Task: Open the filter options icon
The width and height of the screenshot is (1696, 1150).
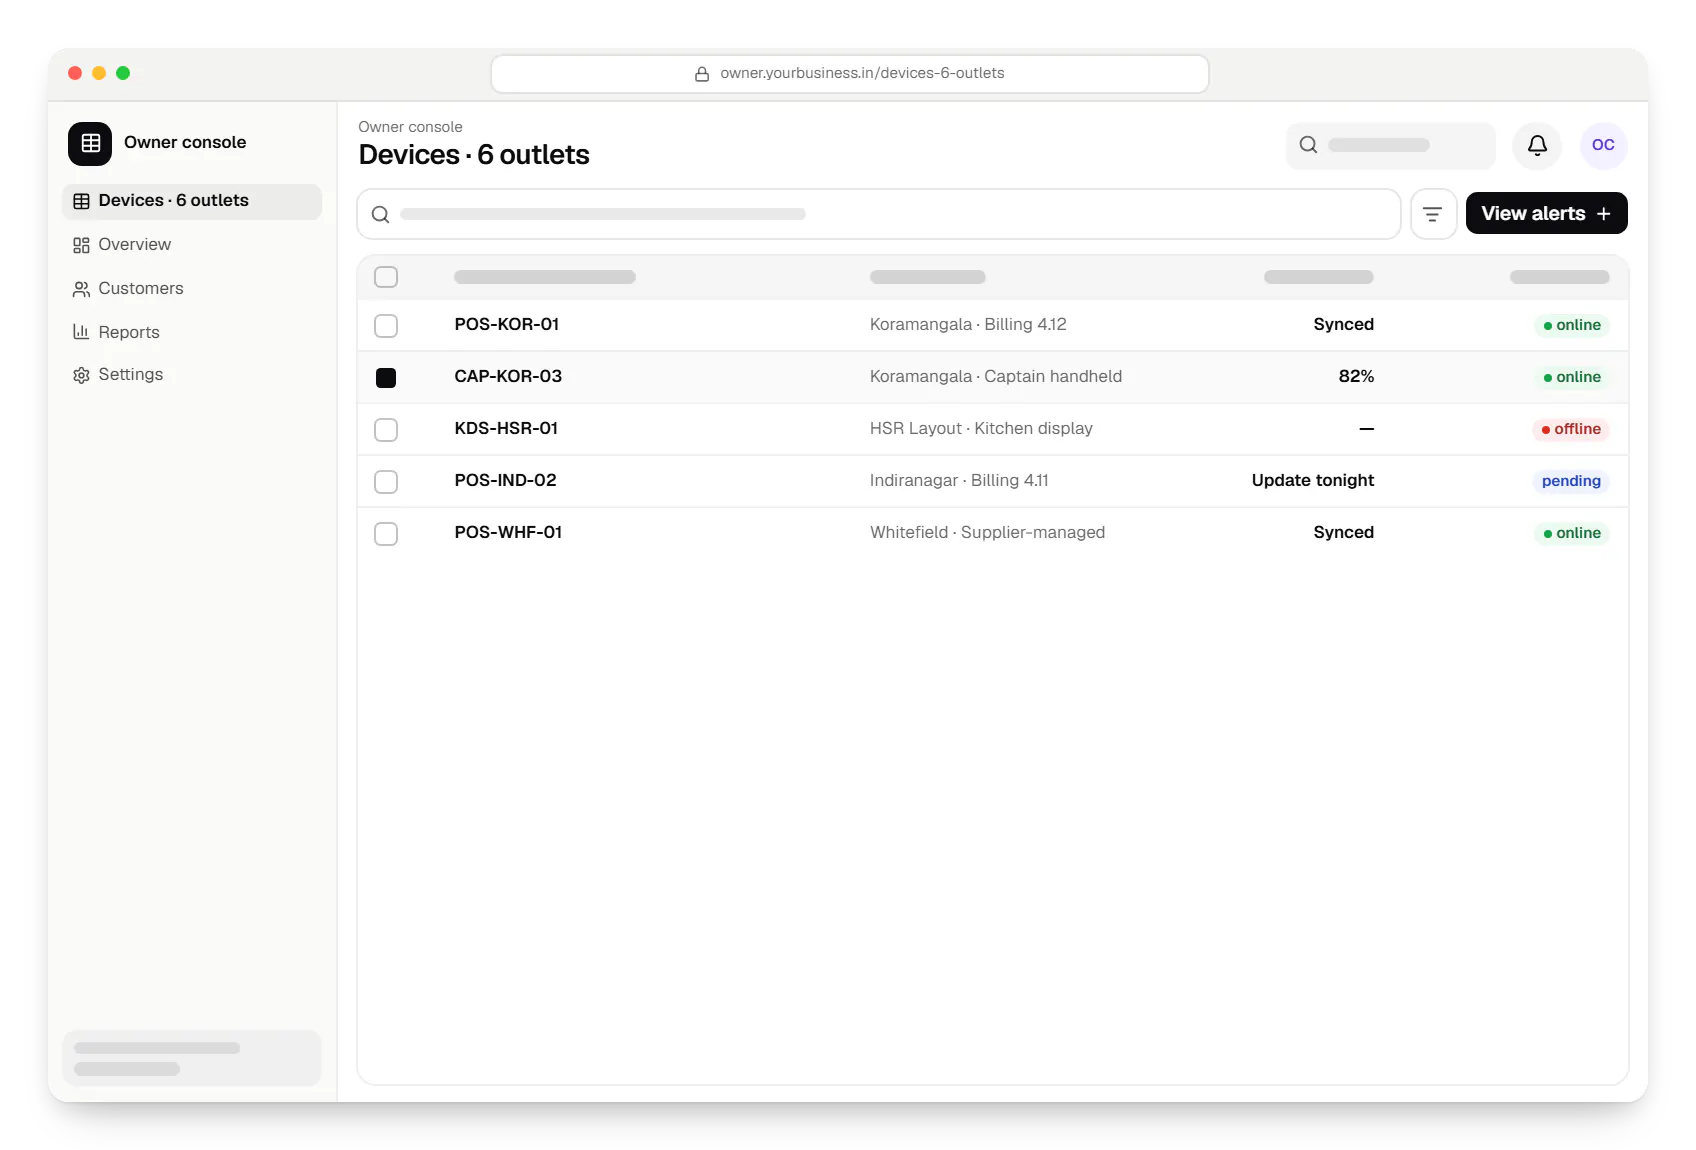Action: coord(1433,214)
